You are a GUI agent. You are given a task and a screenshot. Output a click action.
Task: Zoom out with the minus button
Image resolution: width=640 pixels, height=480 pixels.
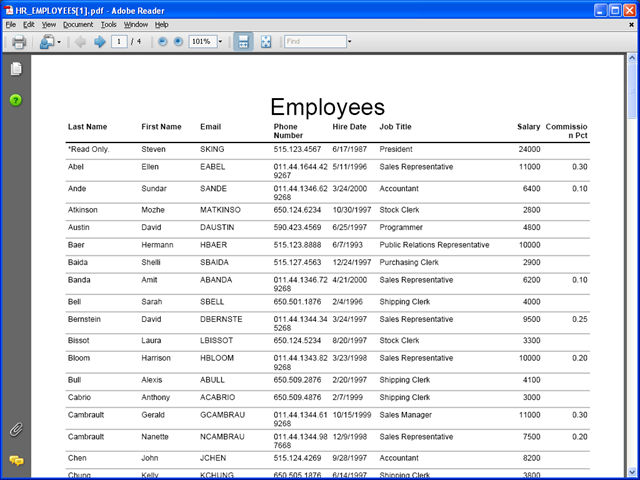coord(162,42)
